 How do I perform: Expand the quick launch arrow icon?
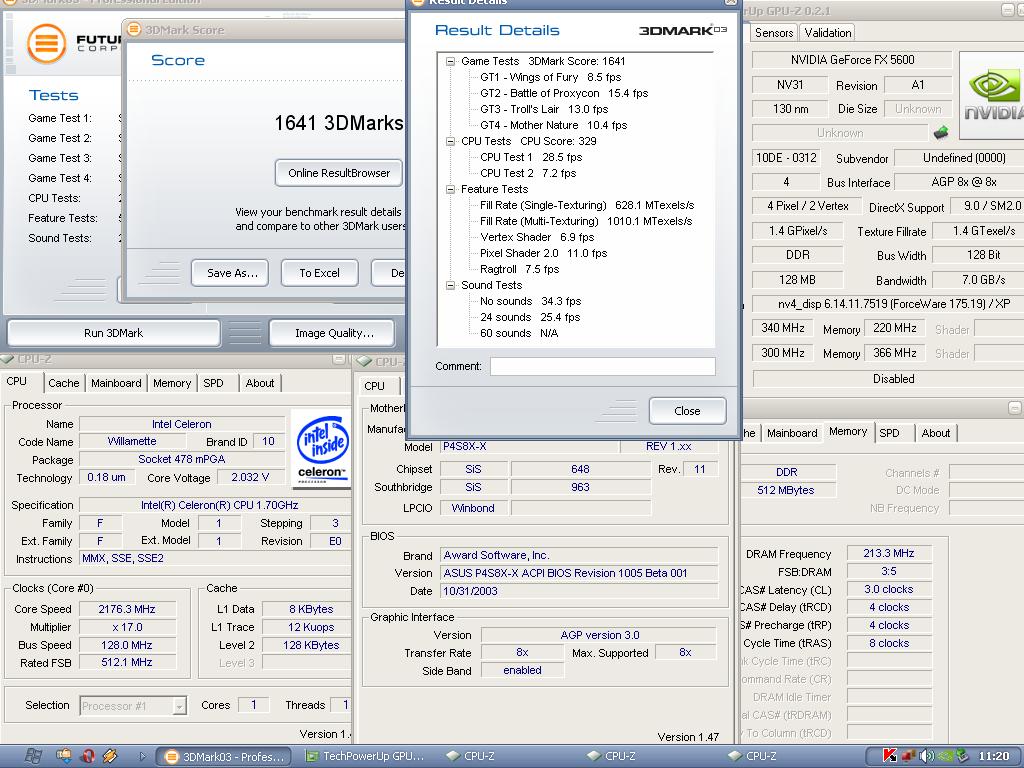(142, 756)
